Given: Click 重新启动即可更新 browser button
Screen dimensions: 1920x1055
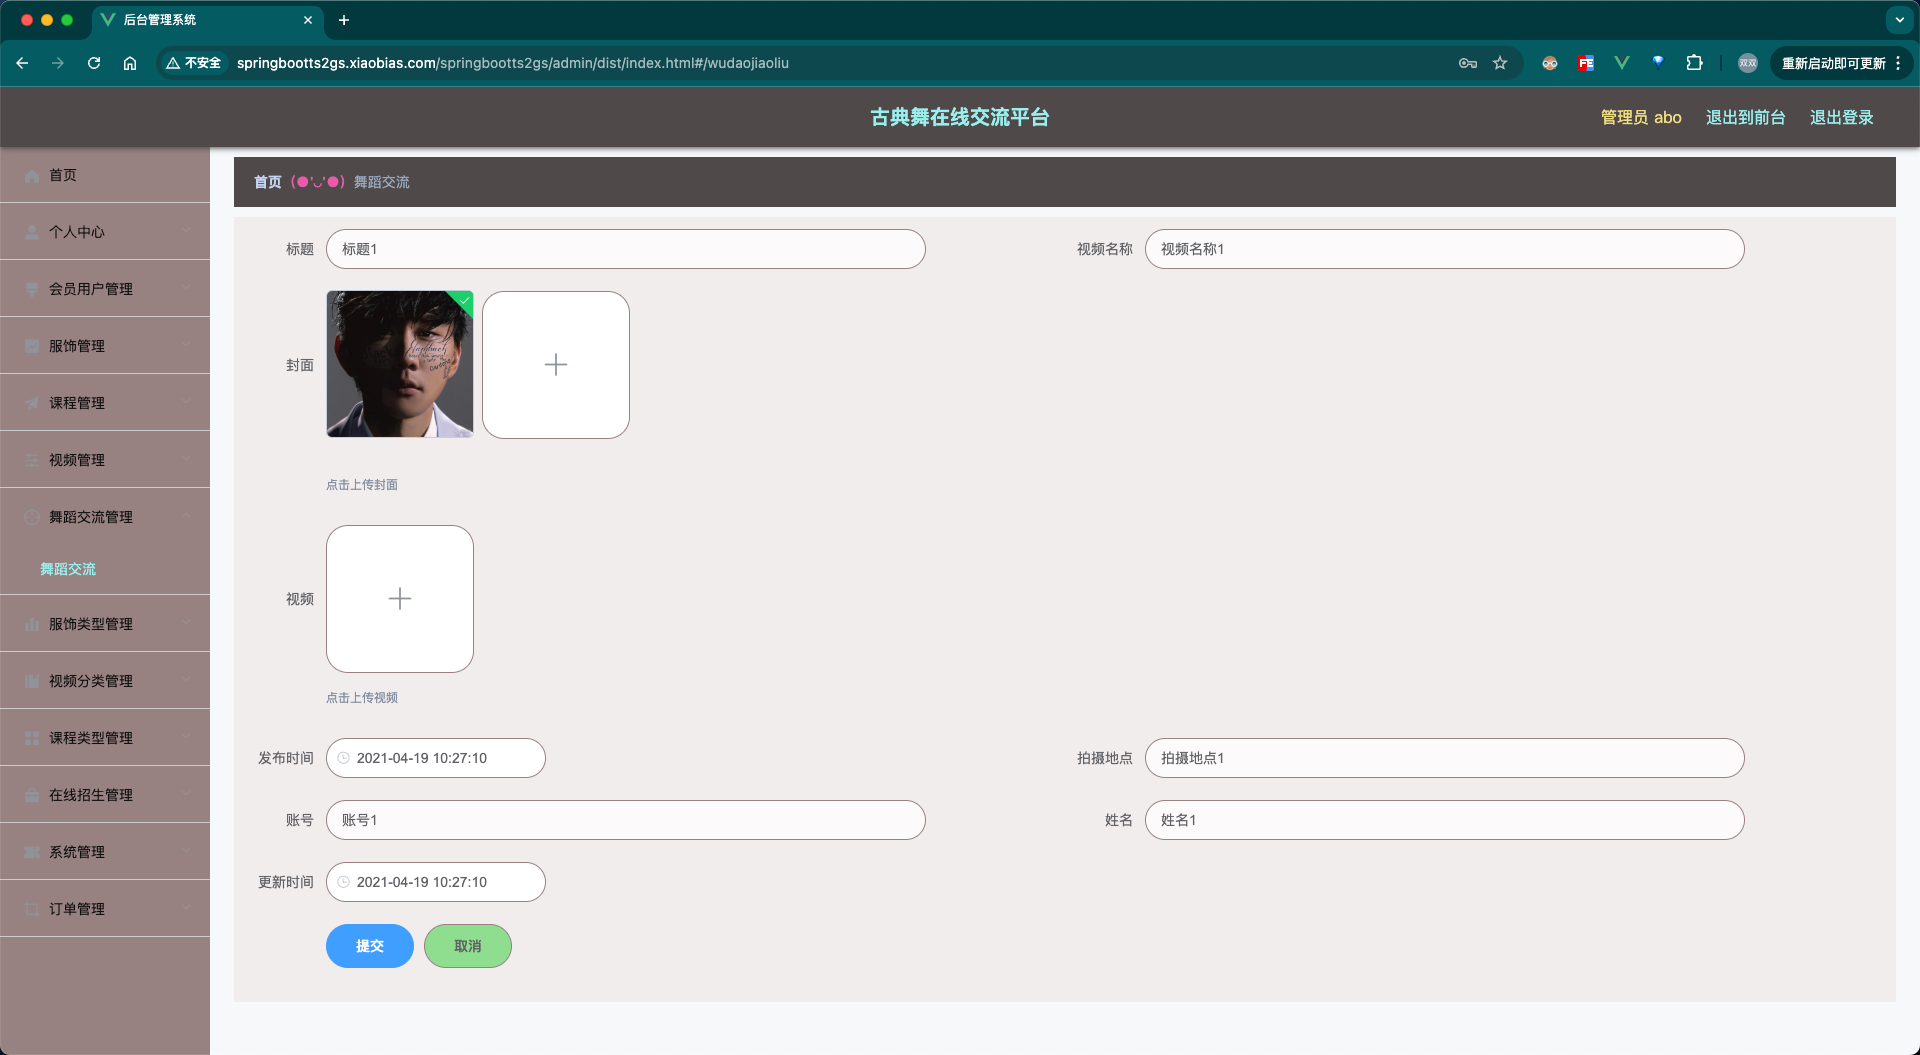Looking at the screenshot, I should [x=1833, y=63].
